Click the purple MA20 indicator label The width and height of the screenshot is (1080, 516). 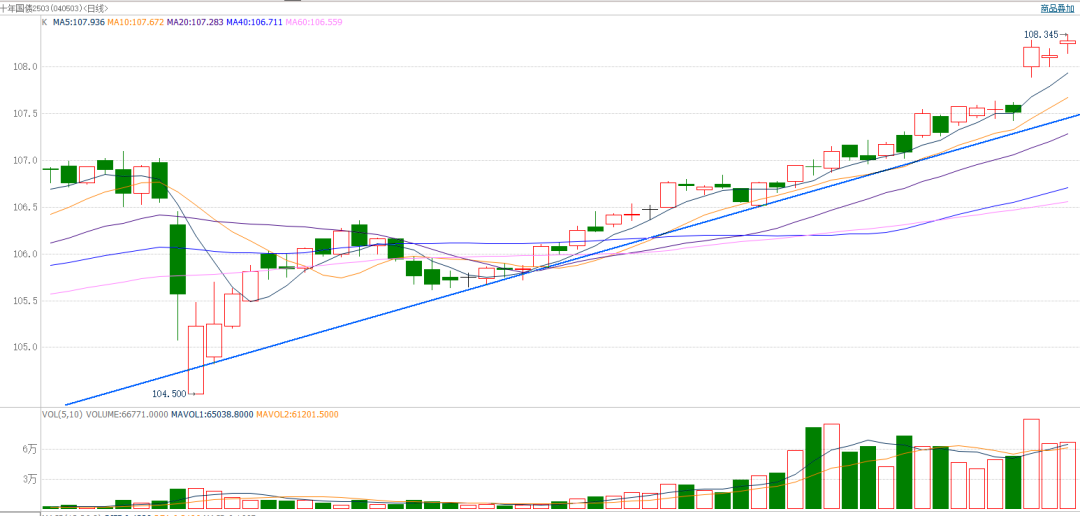point(196,21)
